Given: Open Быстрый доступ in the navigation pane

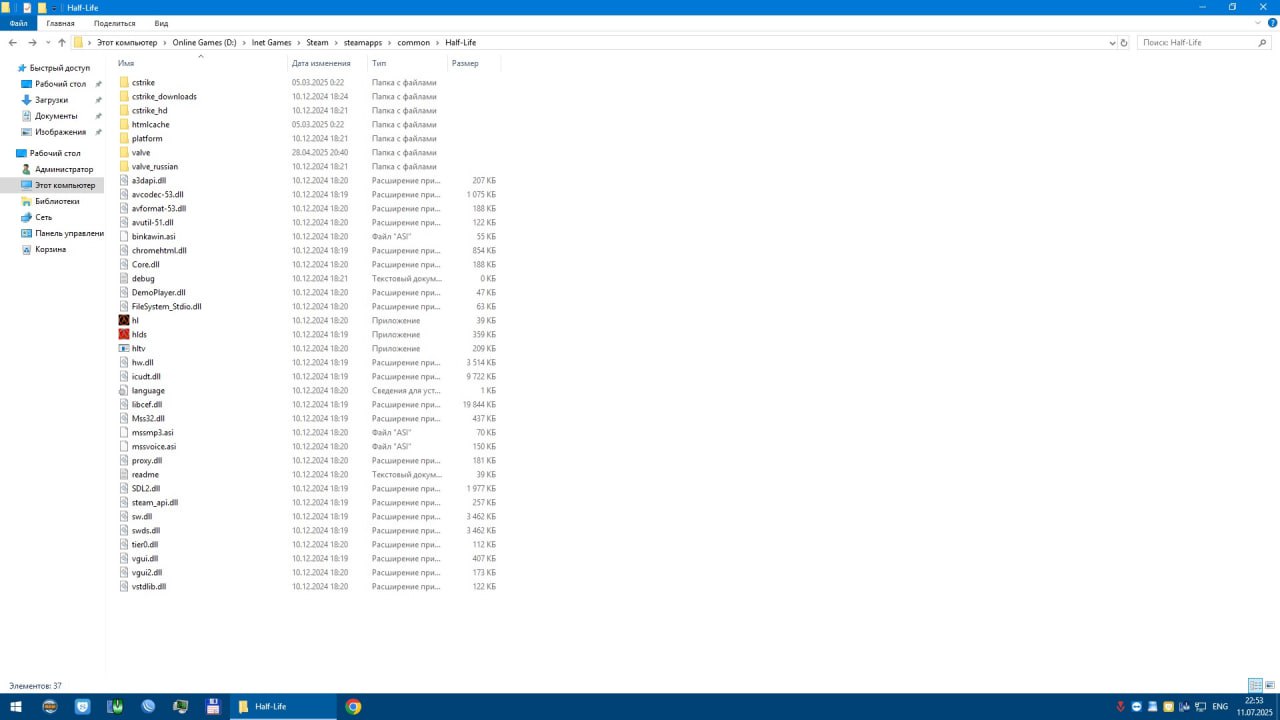Looking at the screenshot, I should click(59, 68).
